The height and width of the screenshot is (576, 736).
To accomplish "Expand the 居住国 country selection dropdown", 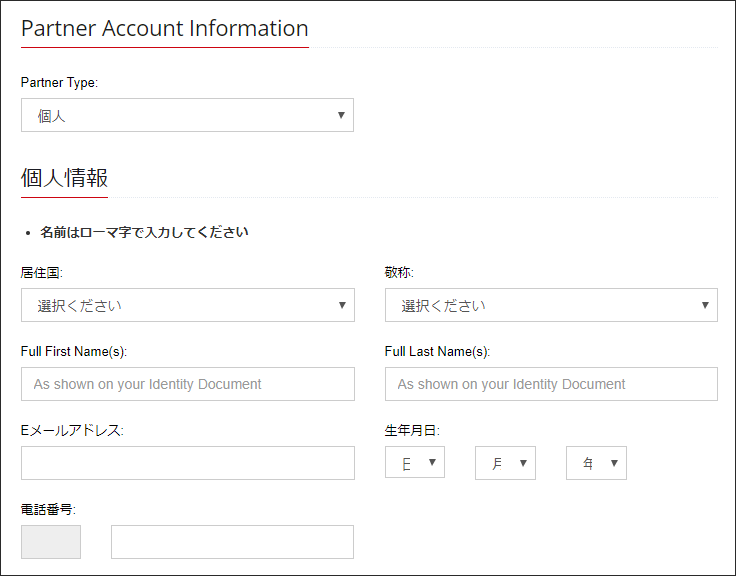I will click(x=187, y=305).
